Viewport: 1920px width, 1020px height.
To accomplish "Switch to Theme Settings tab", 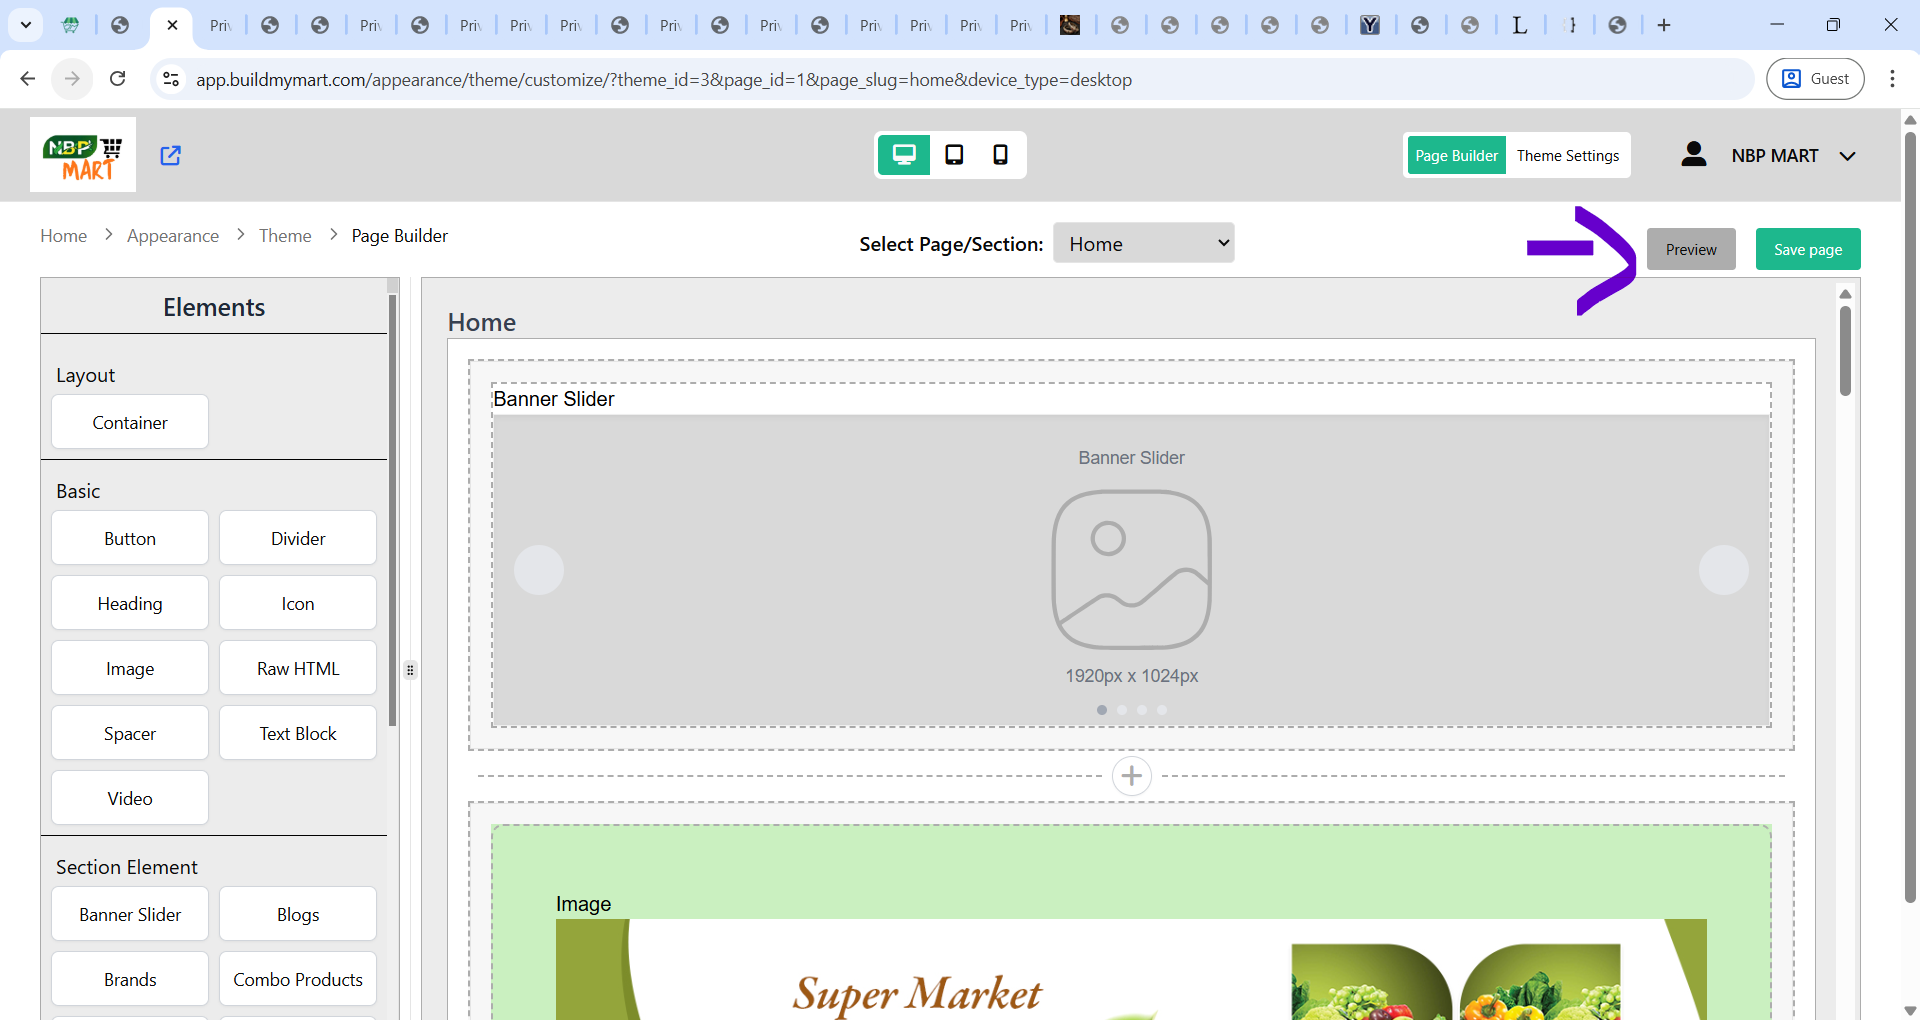I will coord(1567,155).
